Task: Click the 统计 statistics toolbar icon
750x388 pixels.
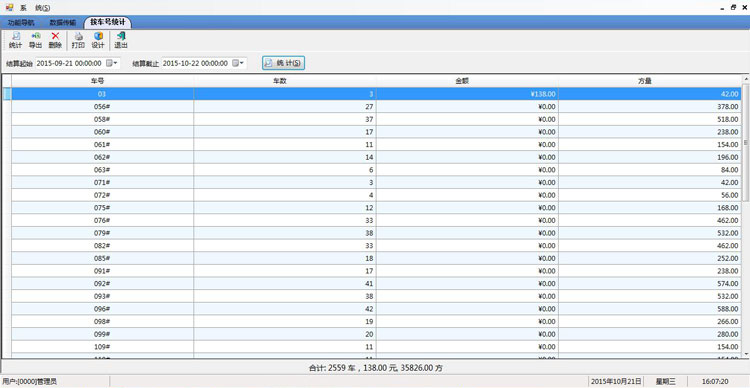Action: [x=15, y=40]
